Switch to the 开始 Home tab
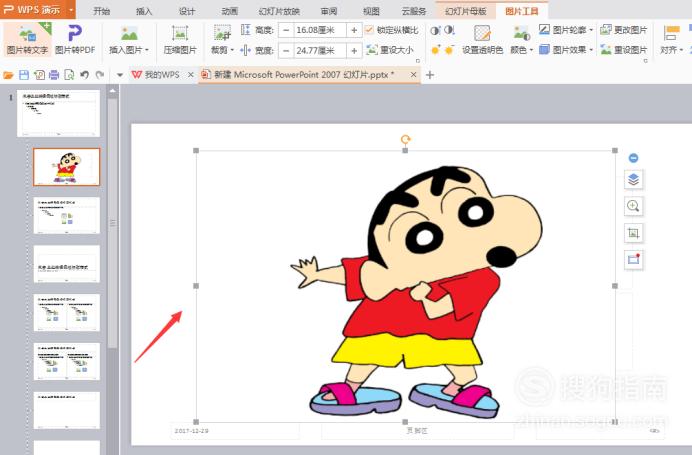Viewport: 692px width, 455px height. (x=102, y=11)
